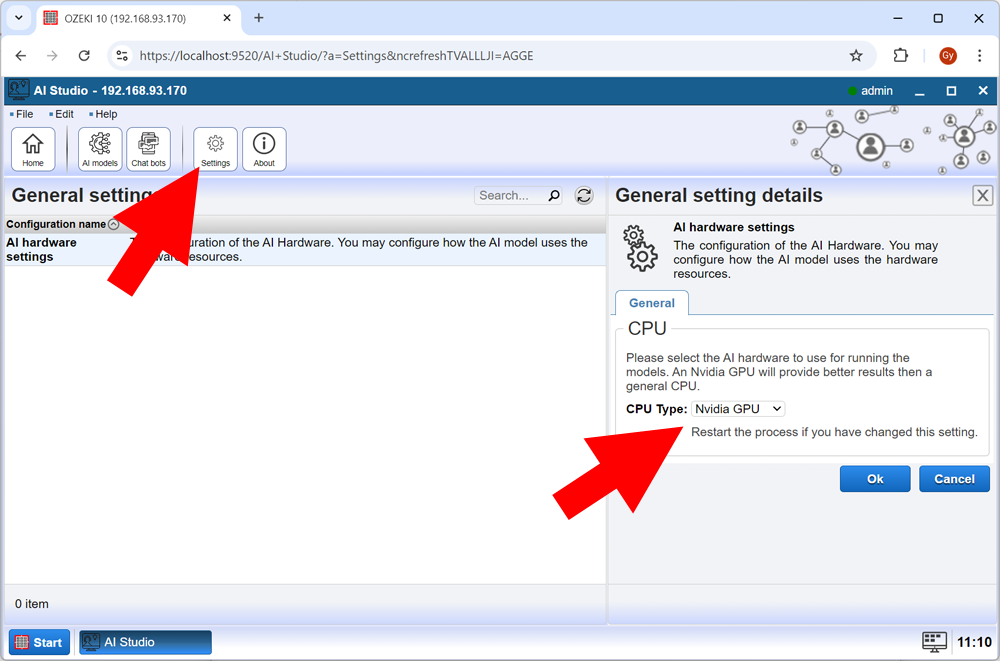Click the search magnifier icon

pyautogui.click(x=554, y=195)
